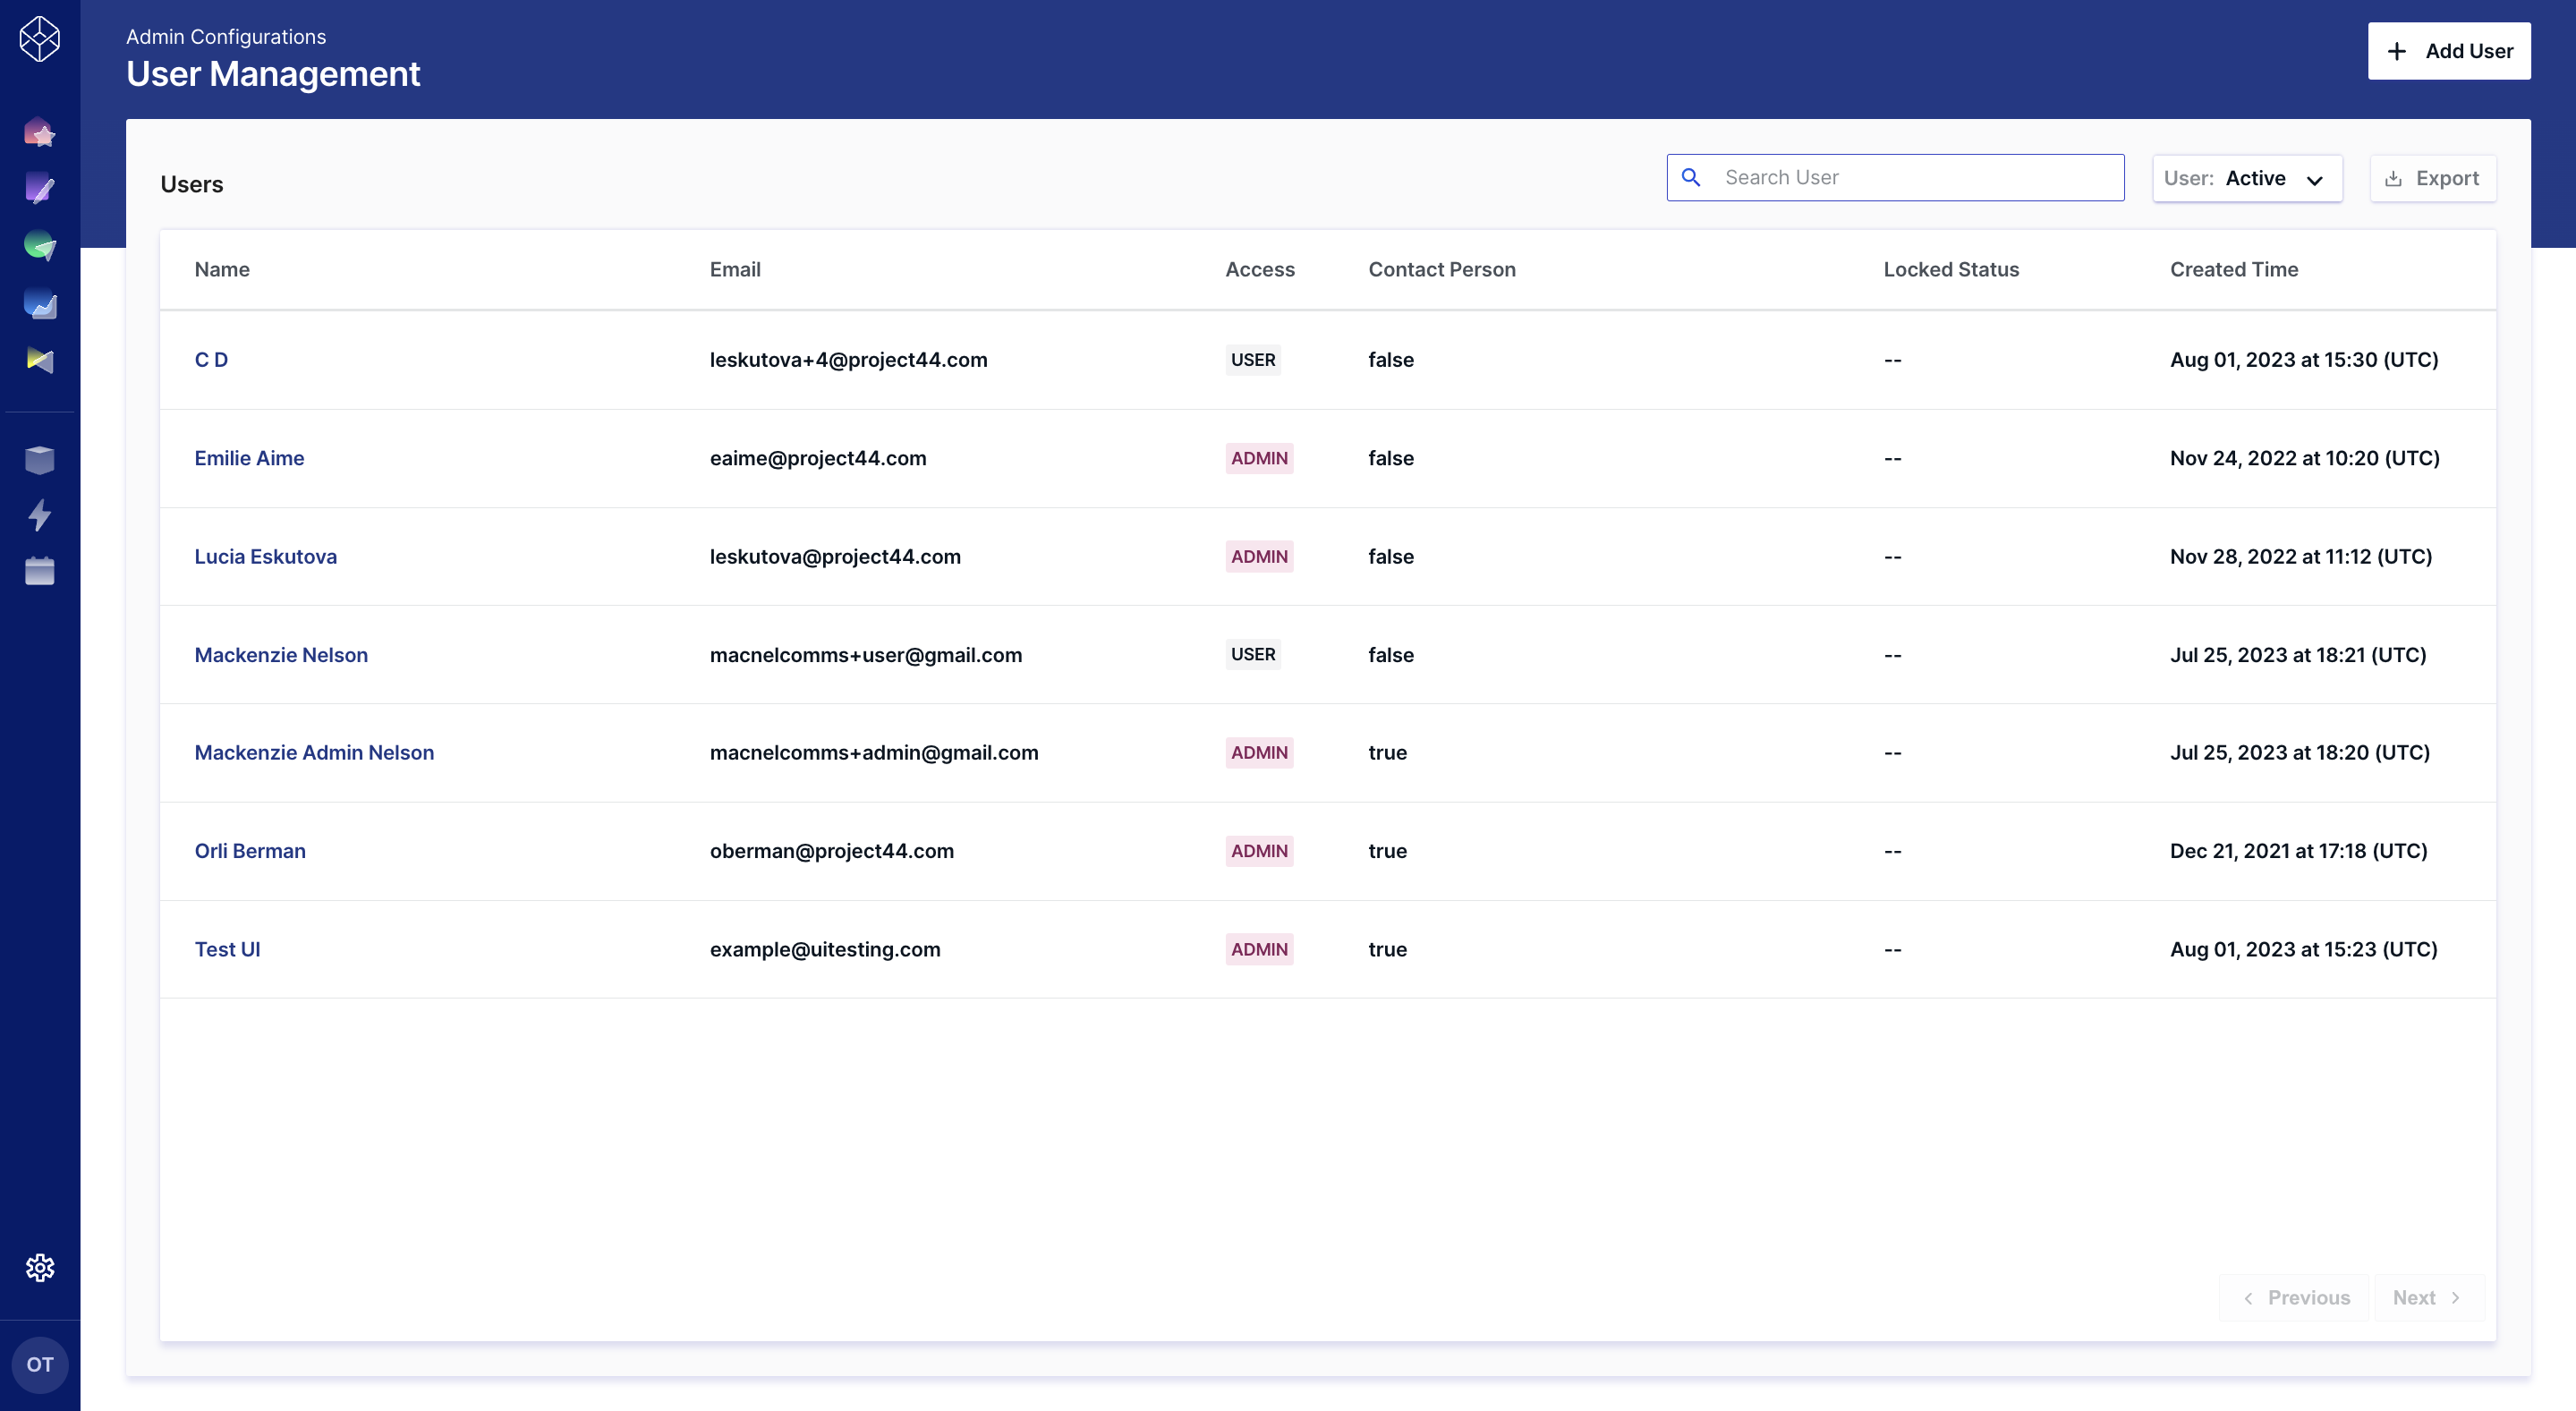
Task: Click created time Aug 01, 2023 at 15:30
Action: tap(2304, 359)
